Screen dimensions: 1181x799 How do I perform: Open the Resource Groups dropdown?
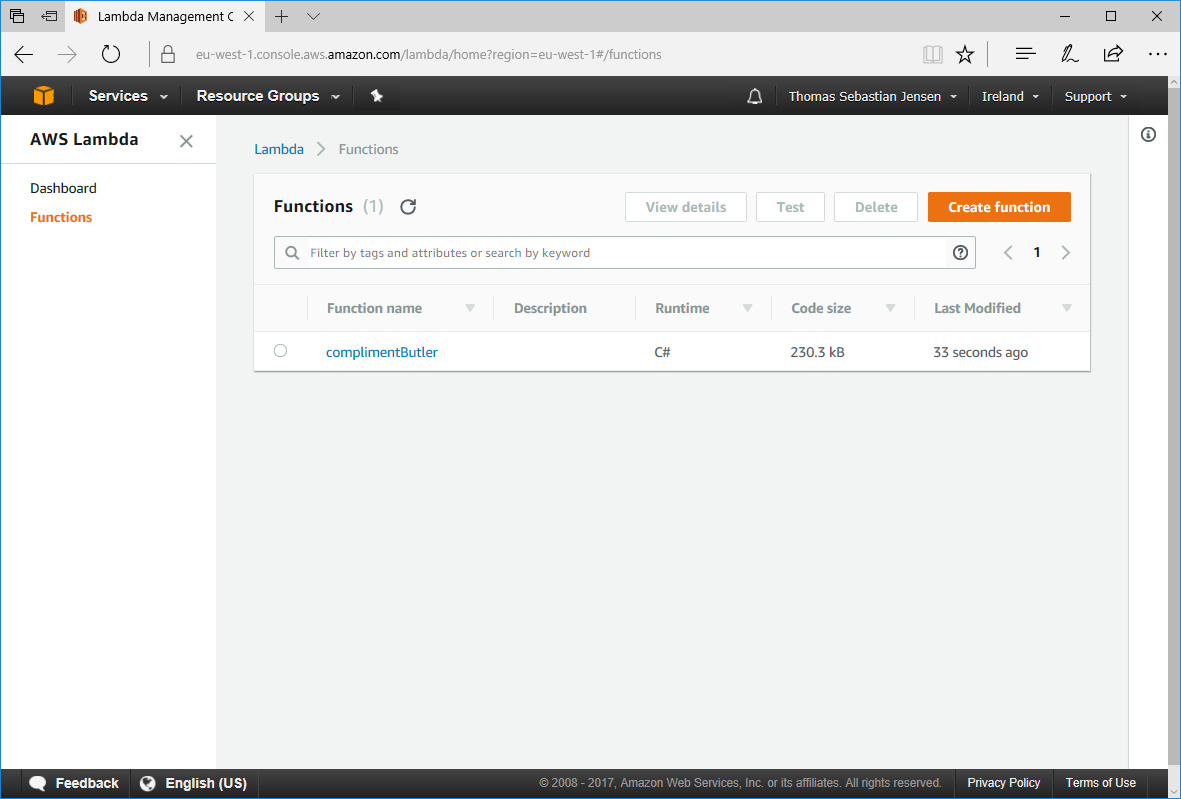click(x=267, y=96)
